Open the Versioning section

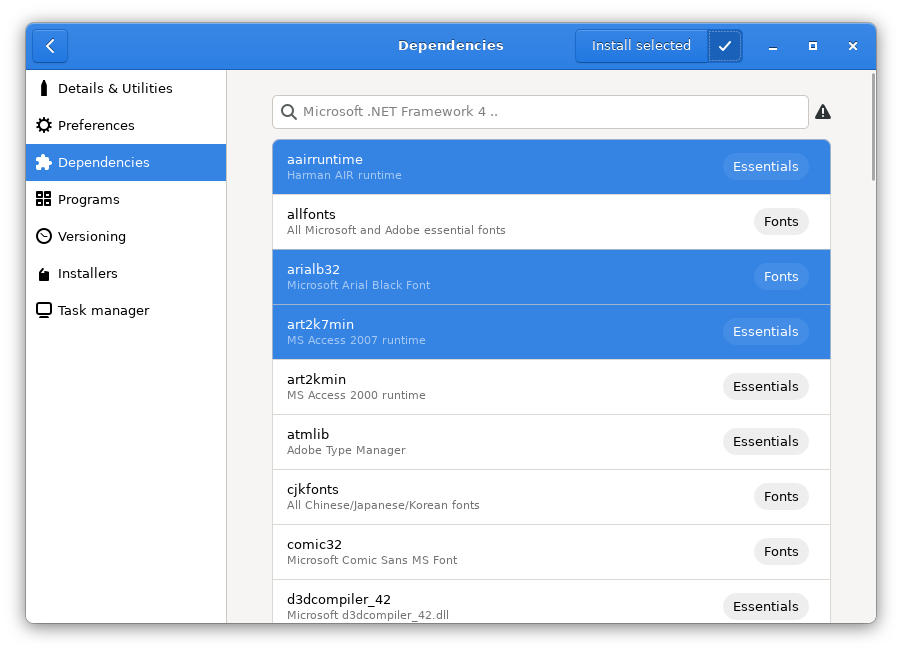coord(126,236)
